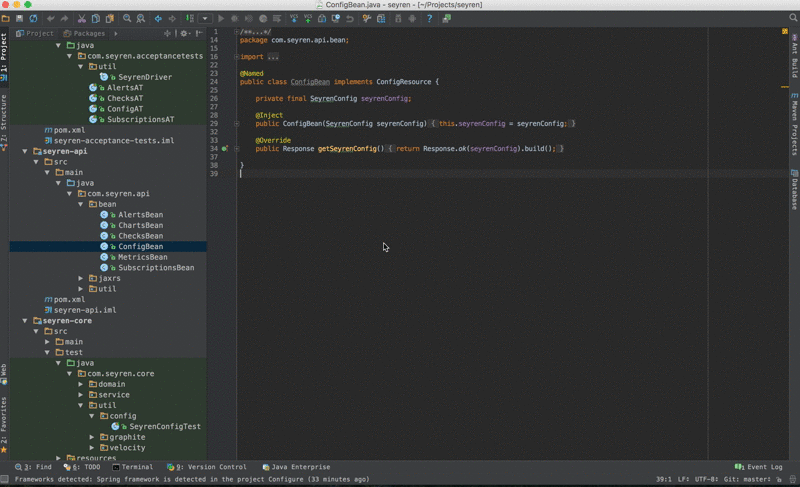Open the Favorites side tool tab
Image resolution: width=800 pixels, height=487 pixels.
point(4,424)
